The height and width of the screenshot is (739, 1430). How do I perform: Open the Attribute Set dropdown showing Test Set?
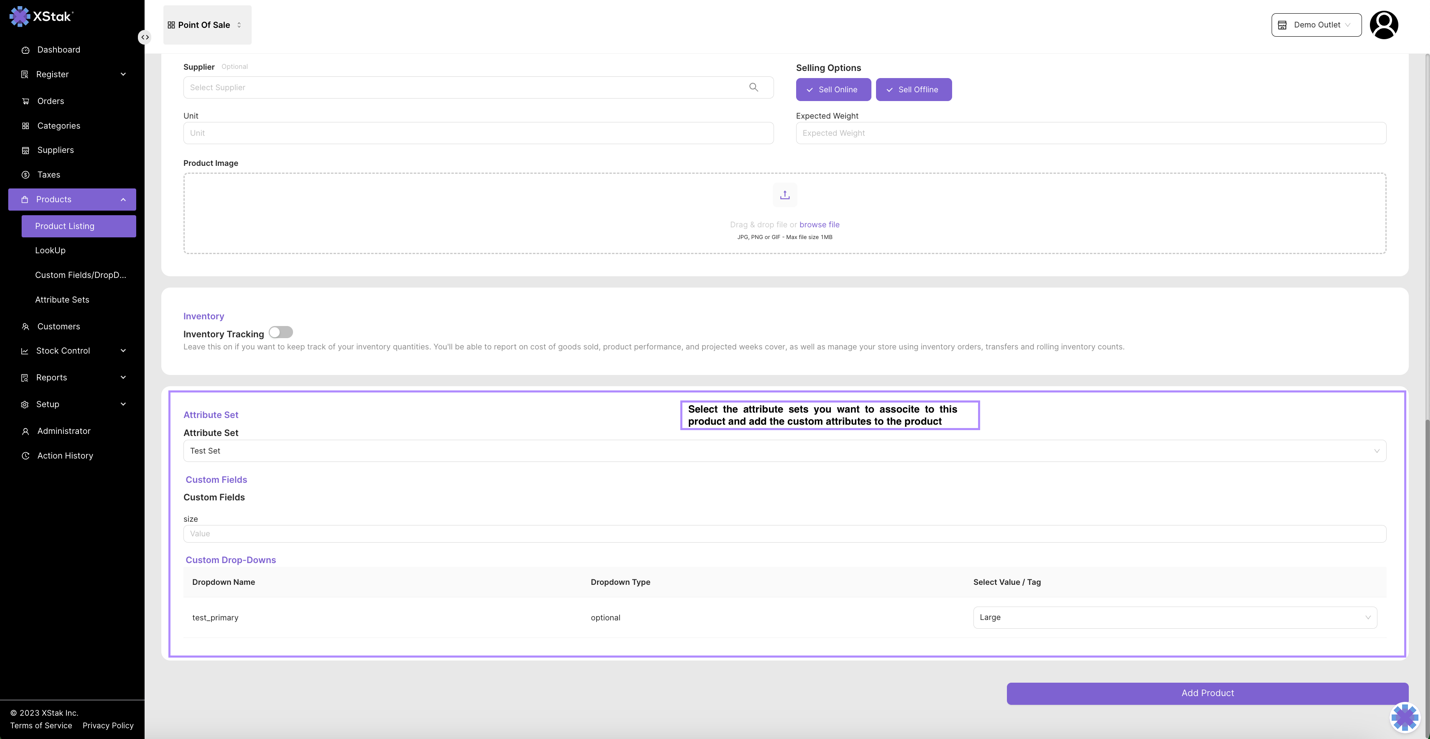coord(784,451)
